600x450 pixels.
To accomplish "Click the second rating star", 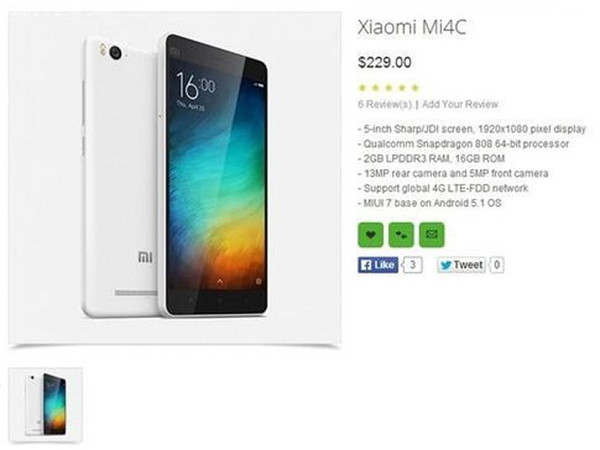I will (376, 88).
